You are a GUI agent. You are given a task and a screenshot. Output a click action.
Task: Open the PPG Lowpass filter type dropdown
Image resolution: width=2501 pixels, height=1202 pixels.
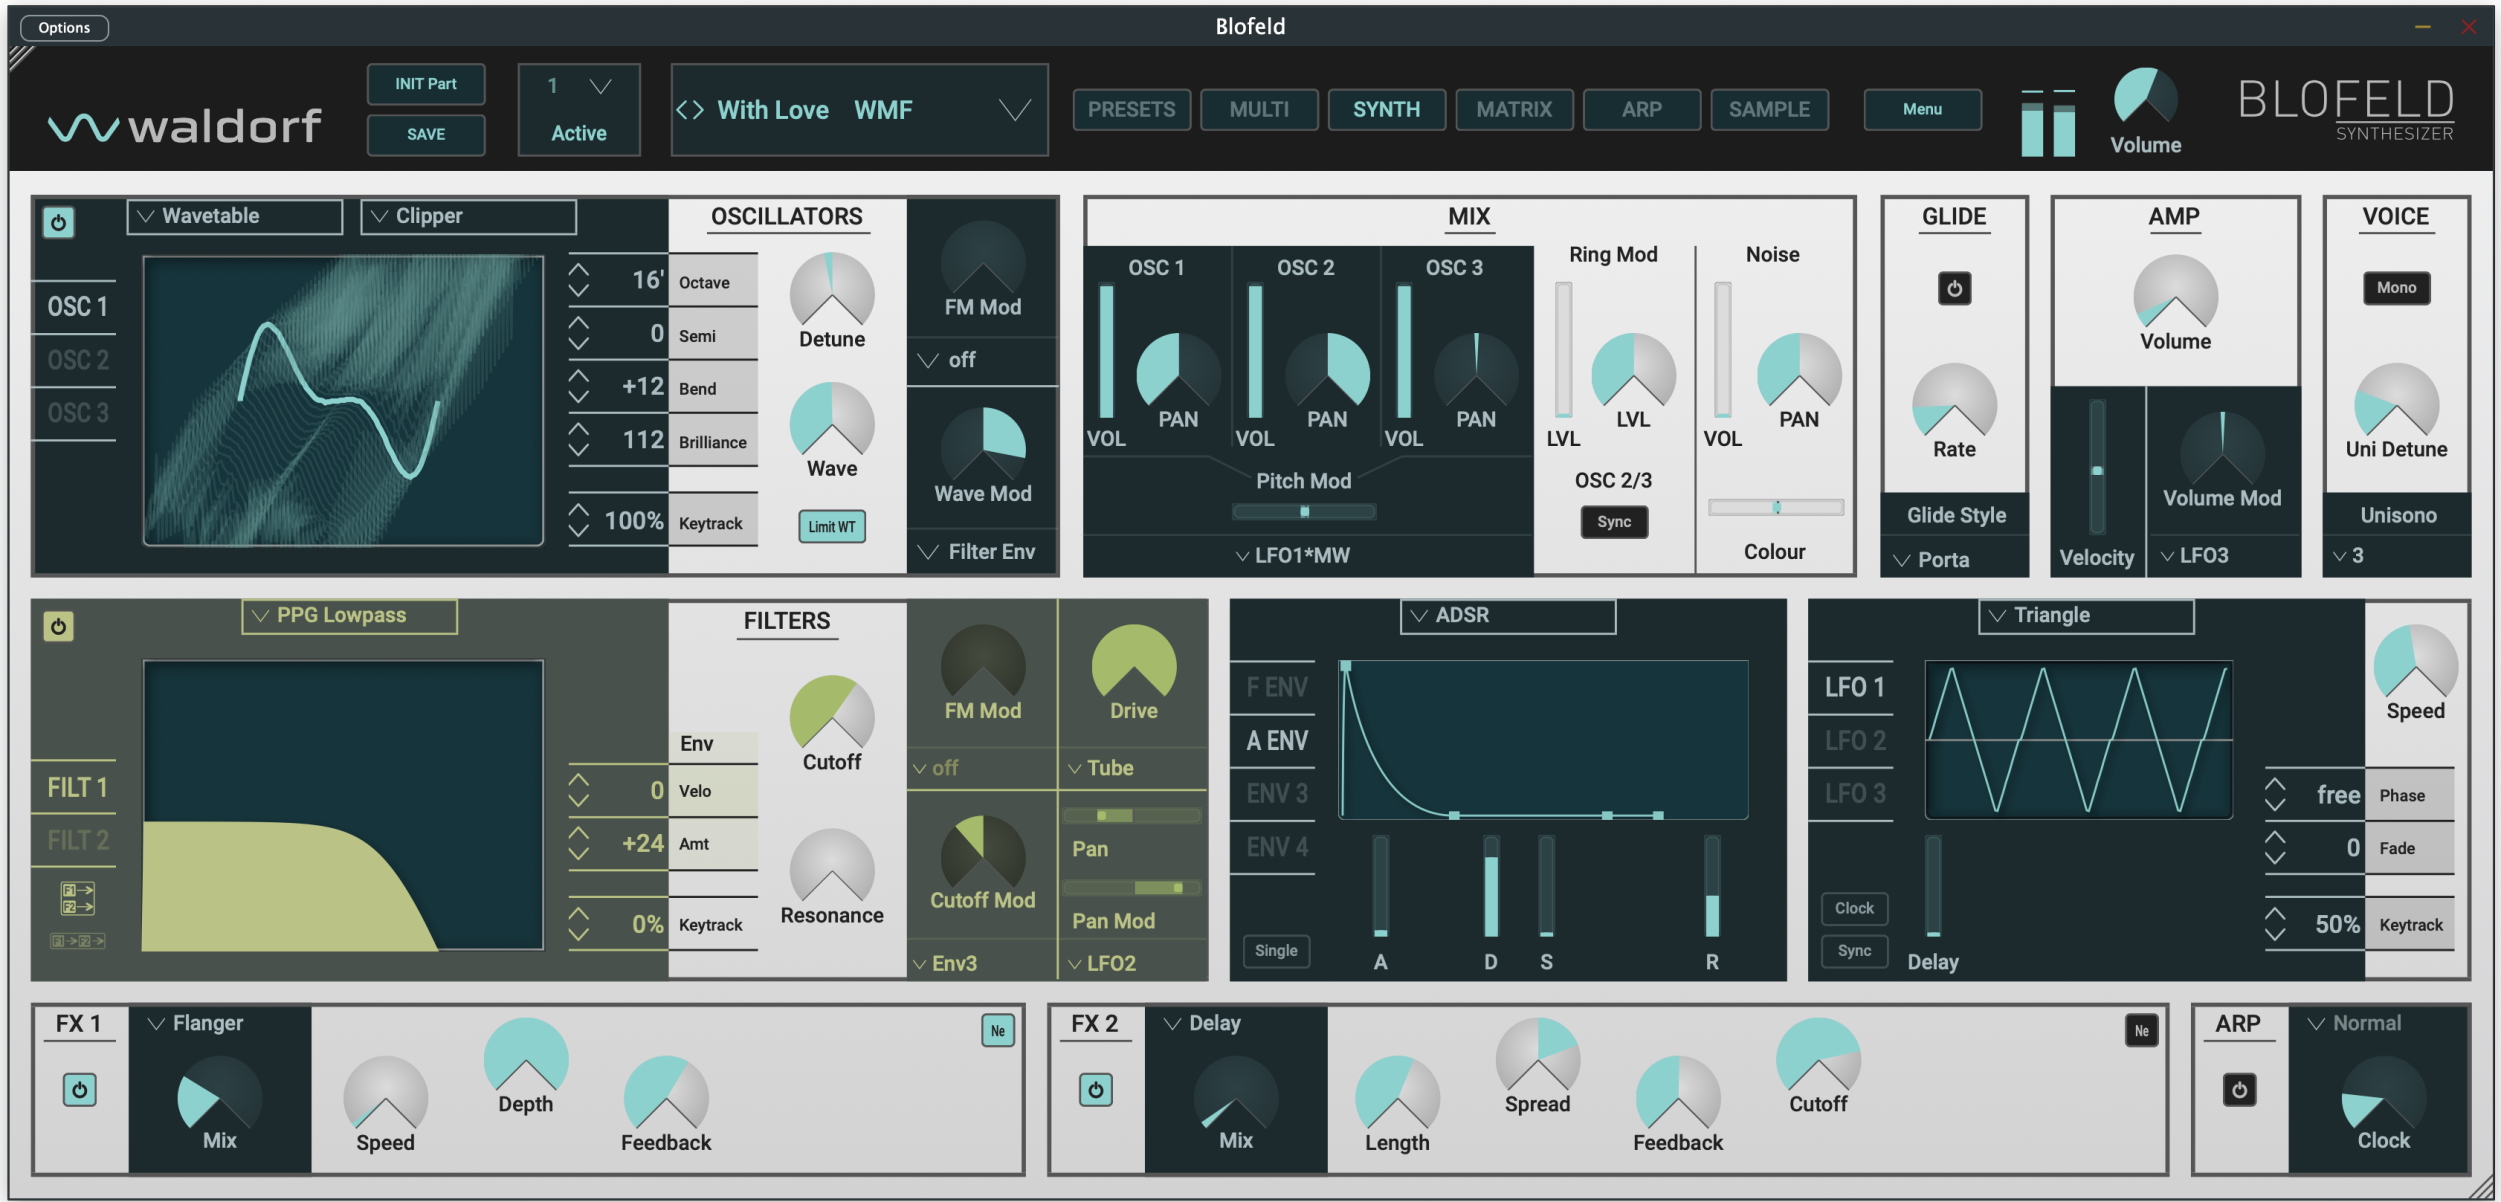(348, 616)
